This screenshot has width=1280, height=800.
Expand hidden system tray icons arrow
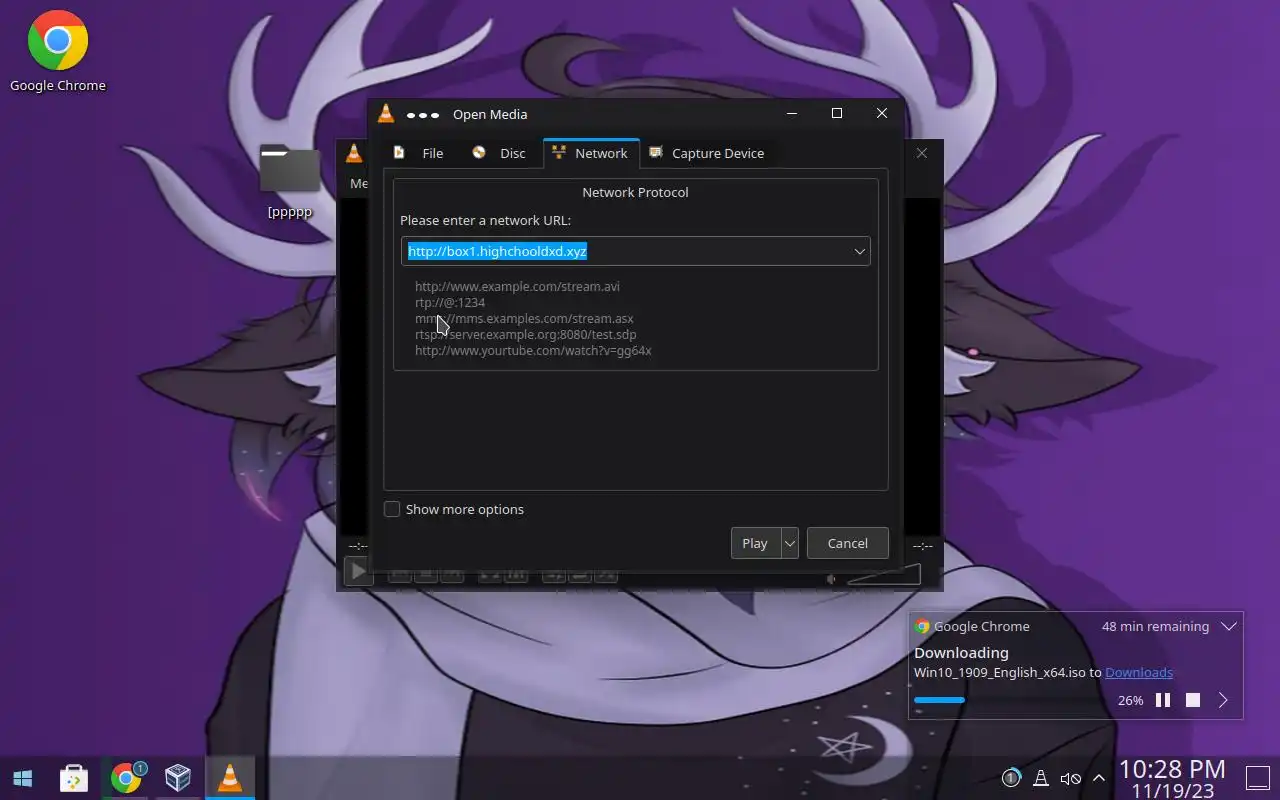(x=1099, y=778)
